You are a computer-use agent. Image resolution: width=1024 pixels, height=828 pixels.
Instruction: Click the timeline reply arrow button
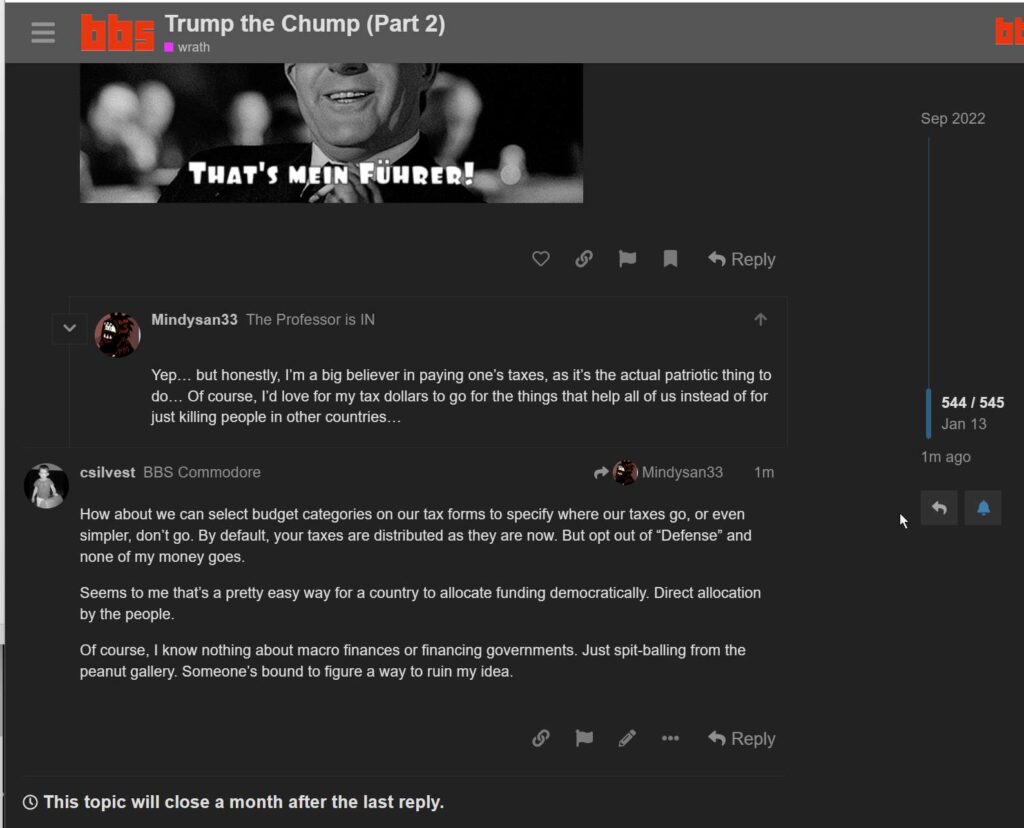click(939, 508)
